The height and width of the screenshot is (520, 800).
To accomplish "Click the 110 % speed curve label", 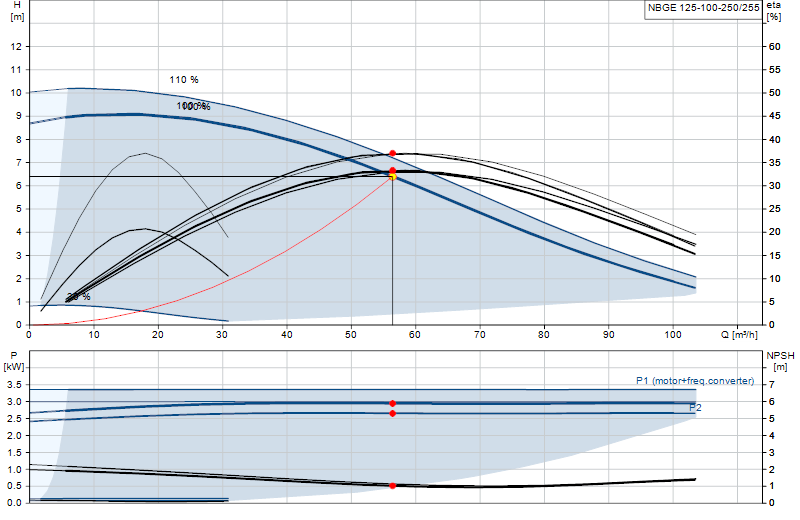I will click(x=184, y=80).
